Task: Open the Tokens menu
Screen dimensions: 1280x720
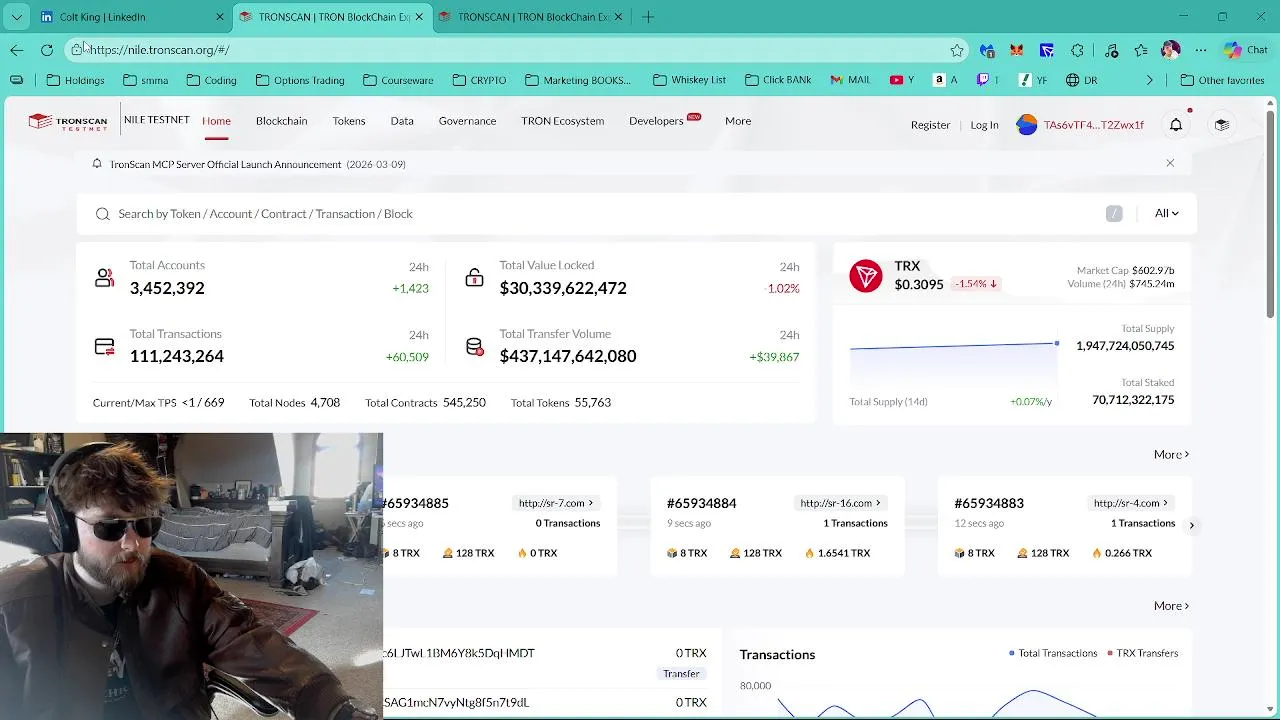Action: (349, 121)
